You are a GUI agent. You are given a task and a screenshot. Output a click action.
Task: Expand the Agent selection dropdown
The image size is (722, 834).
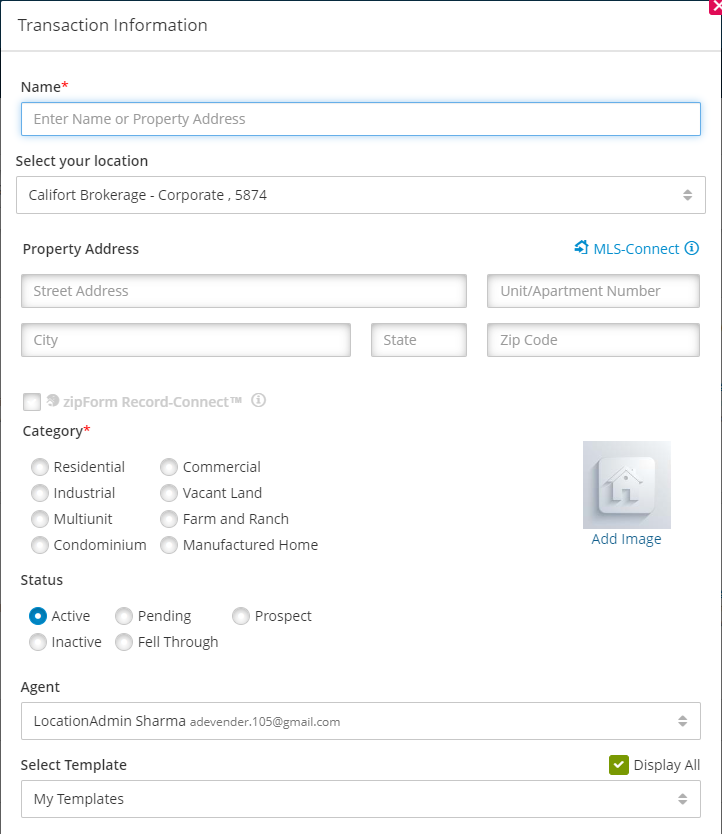click(361, 721)
